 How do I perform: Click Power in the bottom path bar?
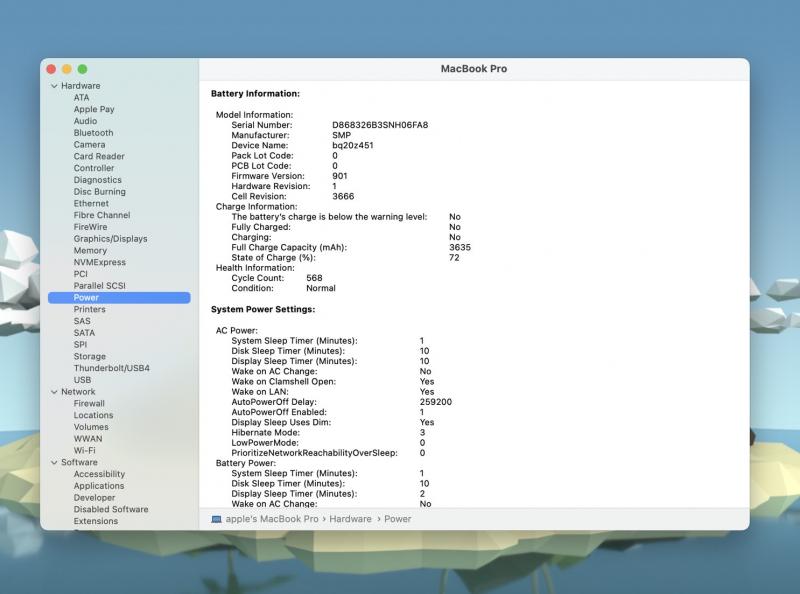[x=398, y=519]
